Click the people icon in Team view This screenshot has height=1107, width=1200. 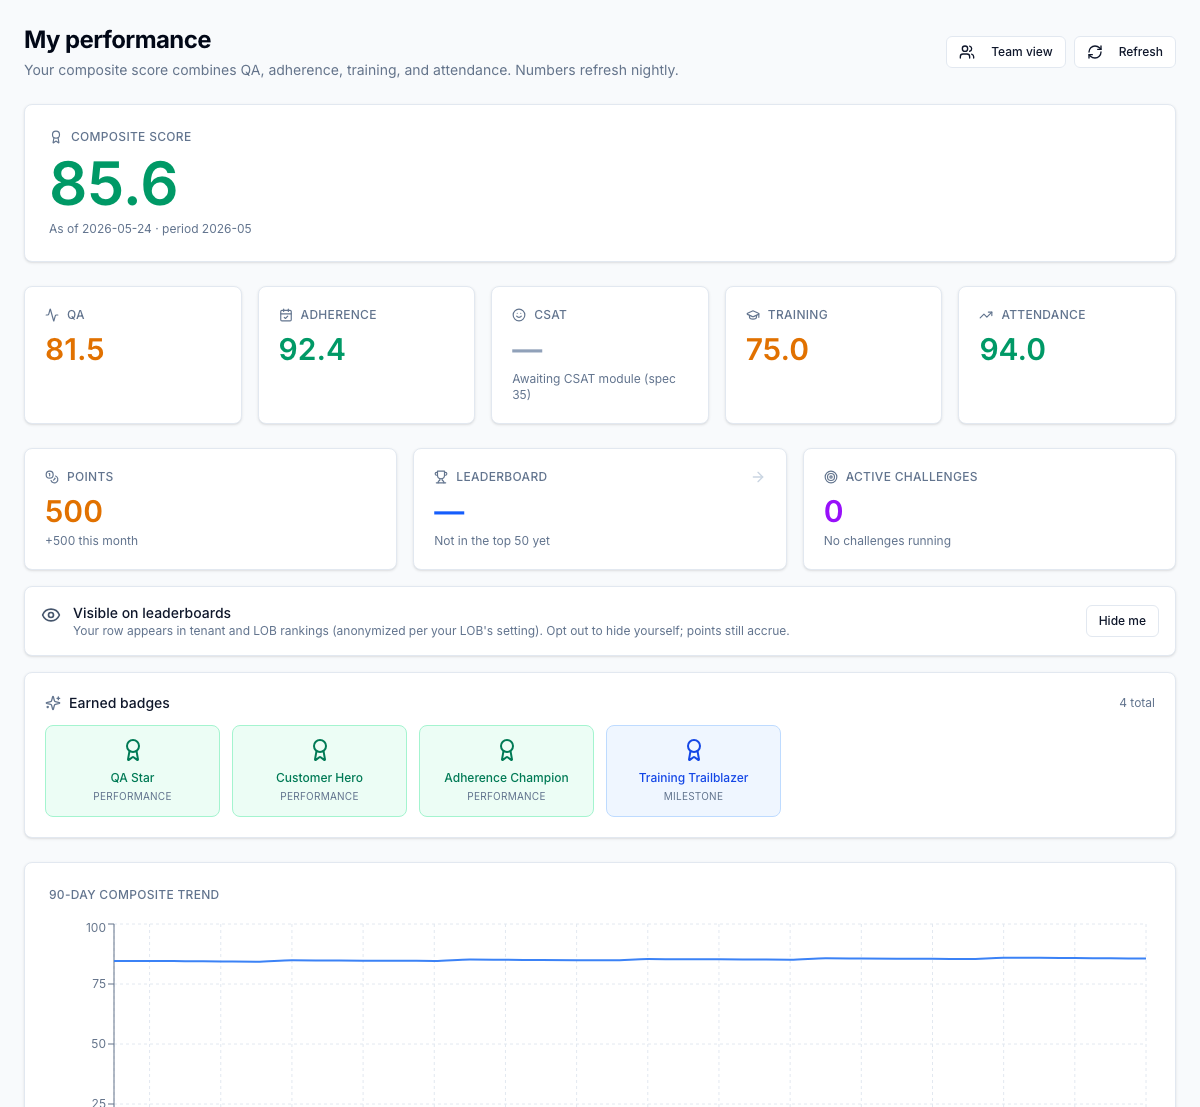[x=967, y=52]
